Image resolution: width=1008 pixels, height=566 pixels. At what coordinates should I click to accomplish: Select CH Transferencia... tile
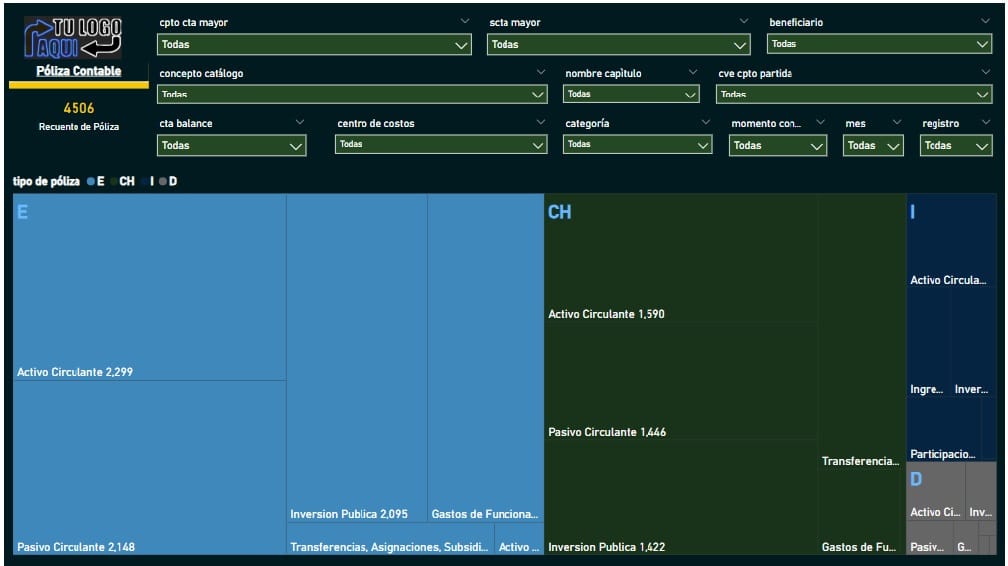click(x=861, y=332)
